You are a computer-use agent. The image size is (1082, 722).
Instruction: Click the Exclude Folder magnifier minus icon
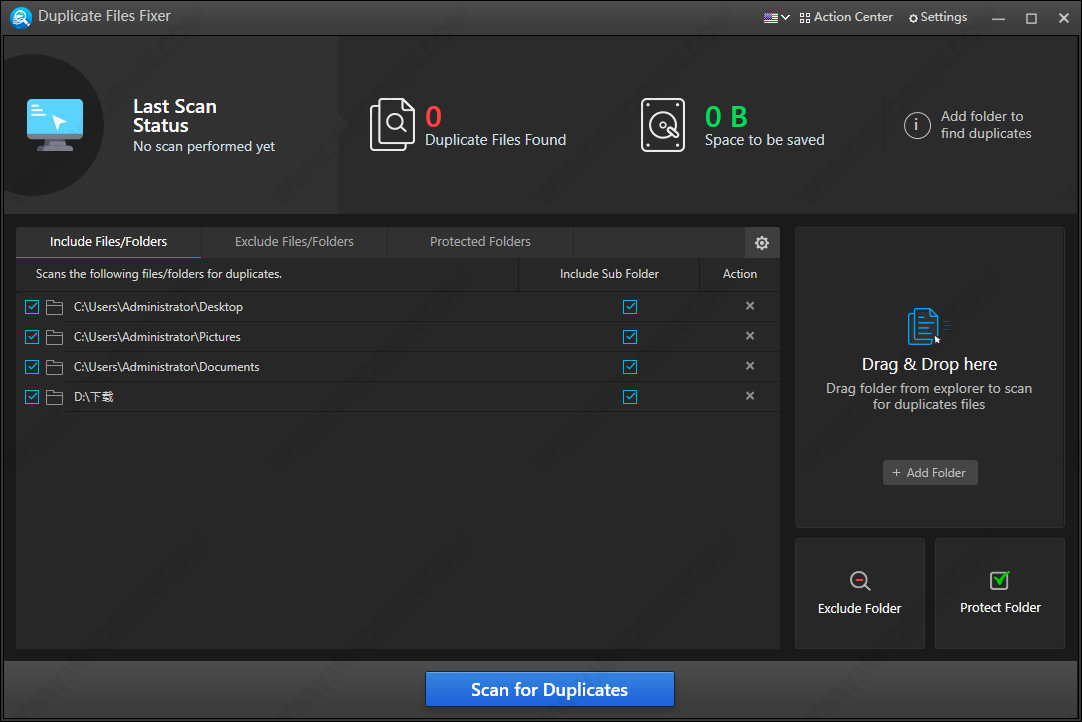[x=860, y=580]
